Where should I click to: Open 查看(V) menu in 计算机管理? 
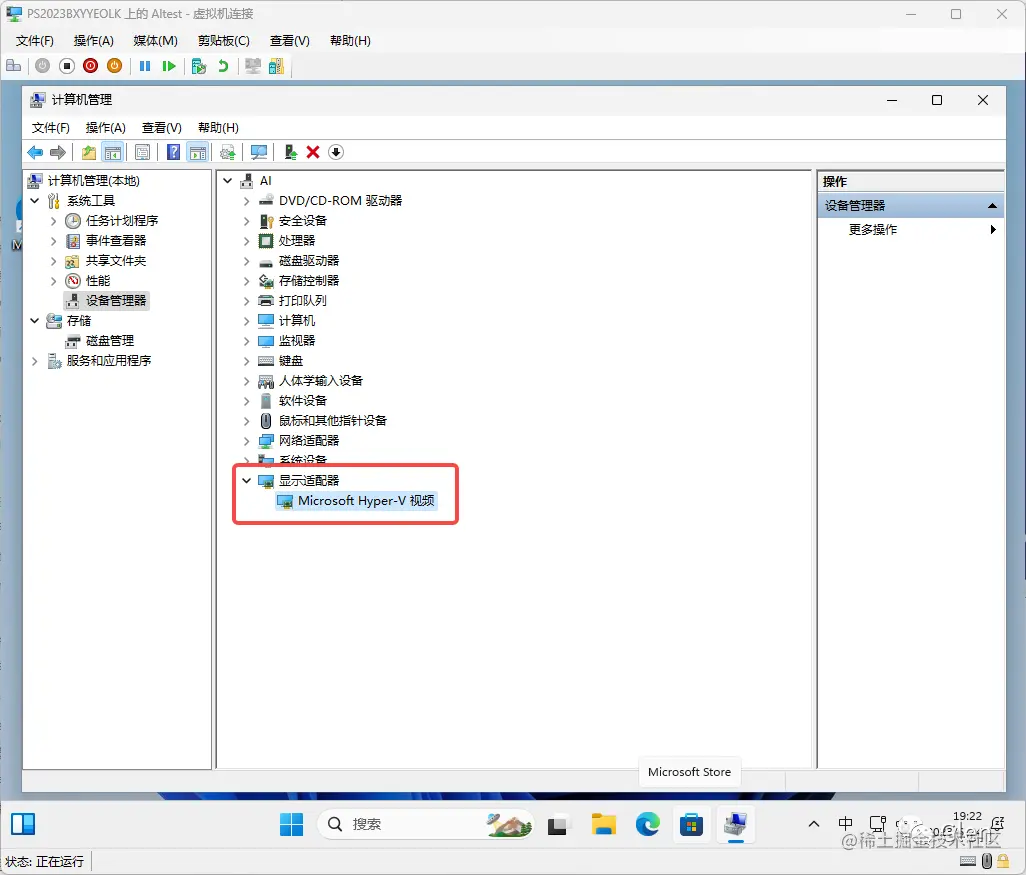coord(162,128)
